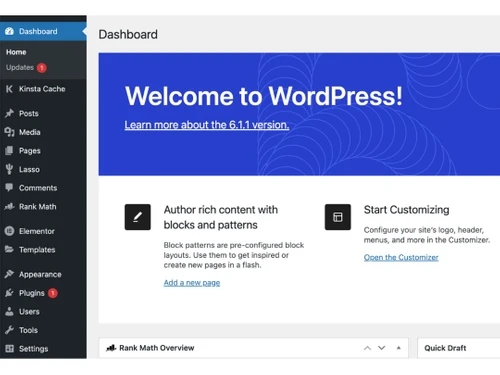Collapse the Rank Math Overview panel
The width and height of the screenshot is (500, 375).
coord(399,348)
